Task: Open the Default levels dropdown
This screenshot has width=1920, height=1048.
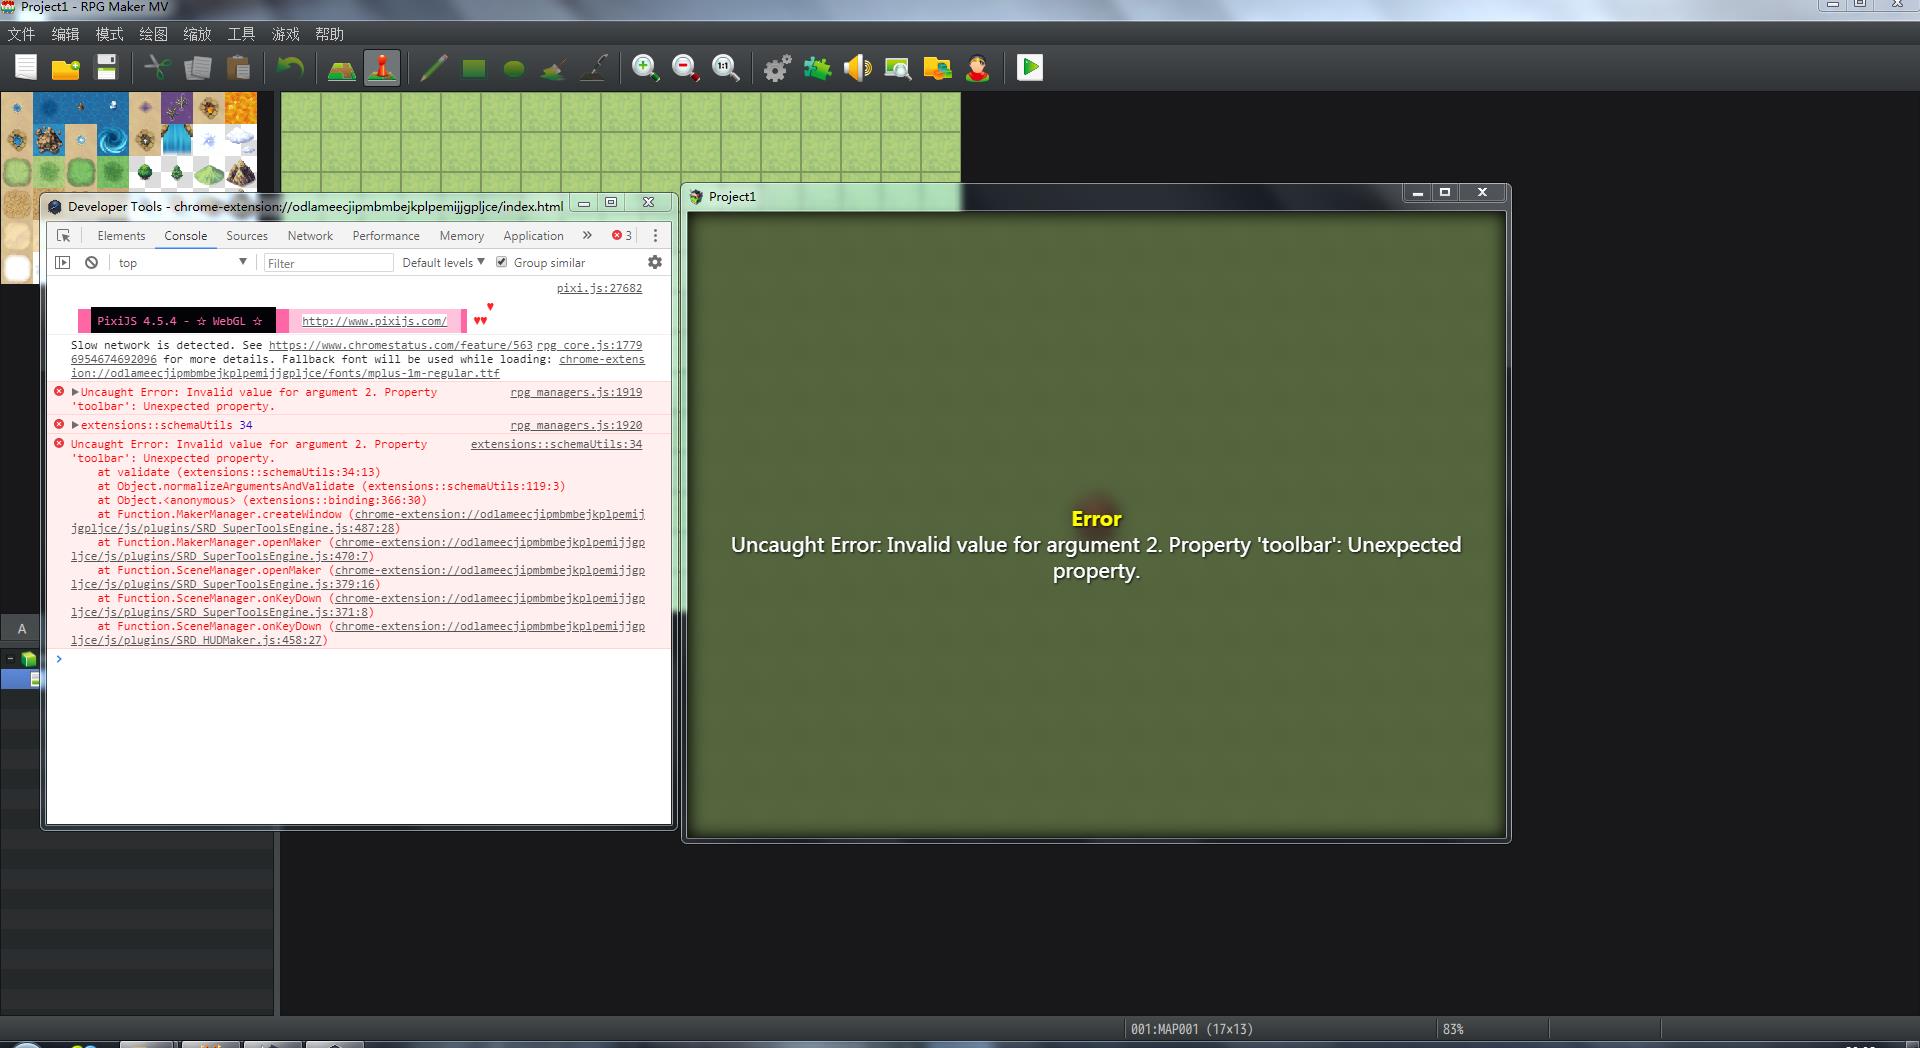Action: click(x=443, y=262)
